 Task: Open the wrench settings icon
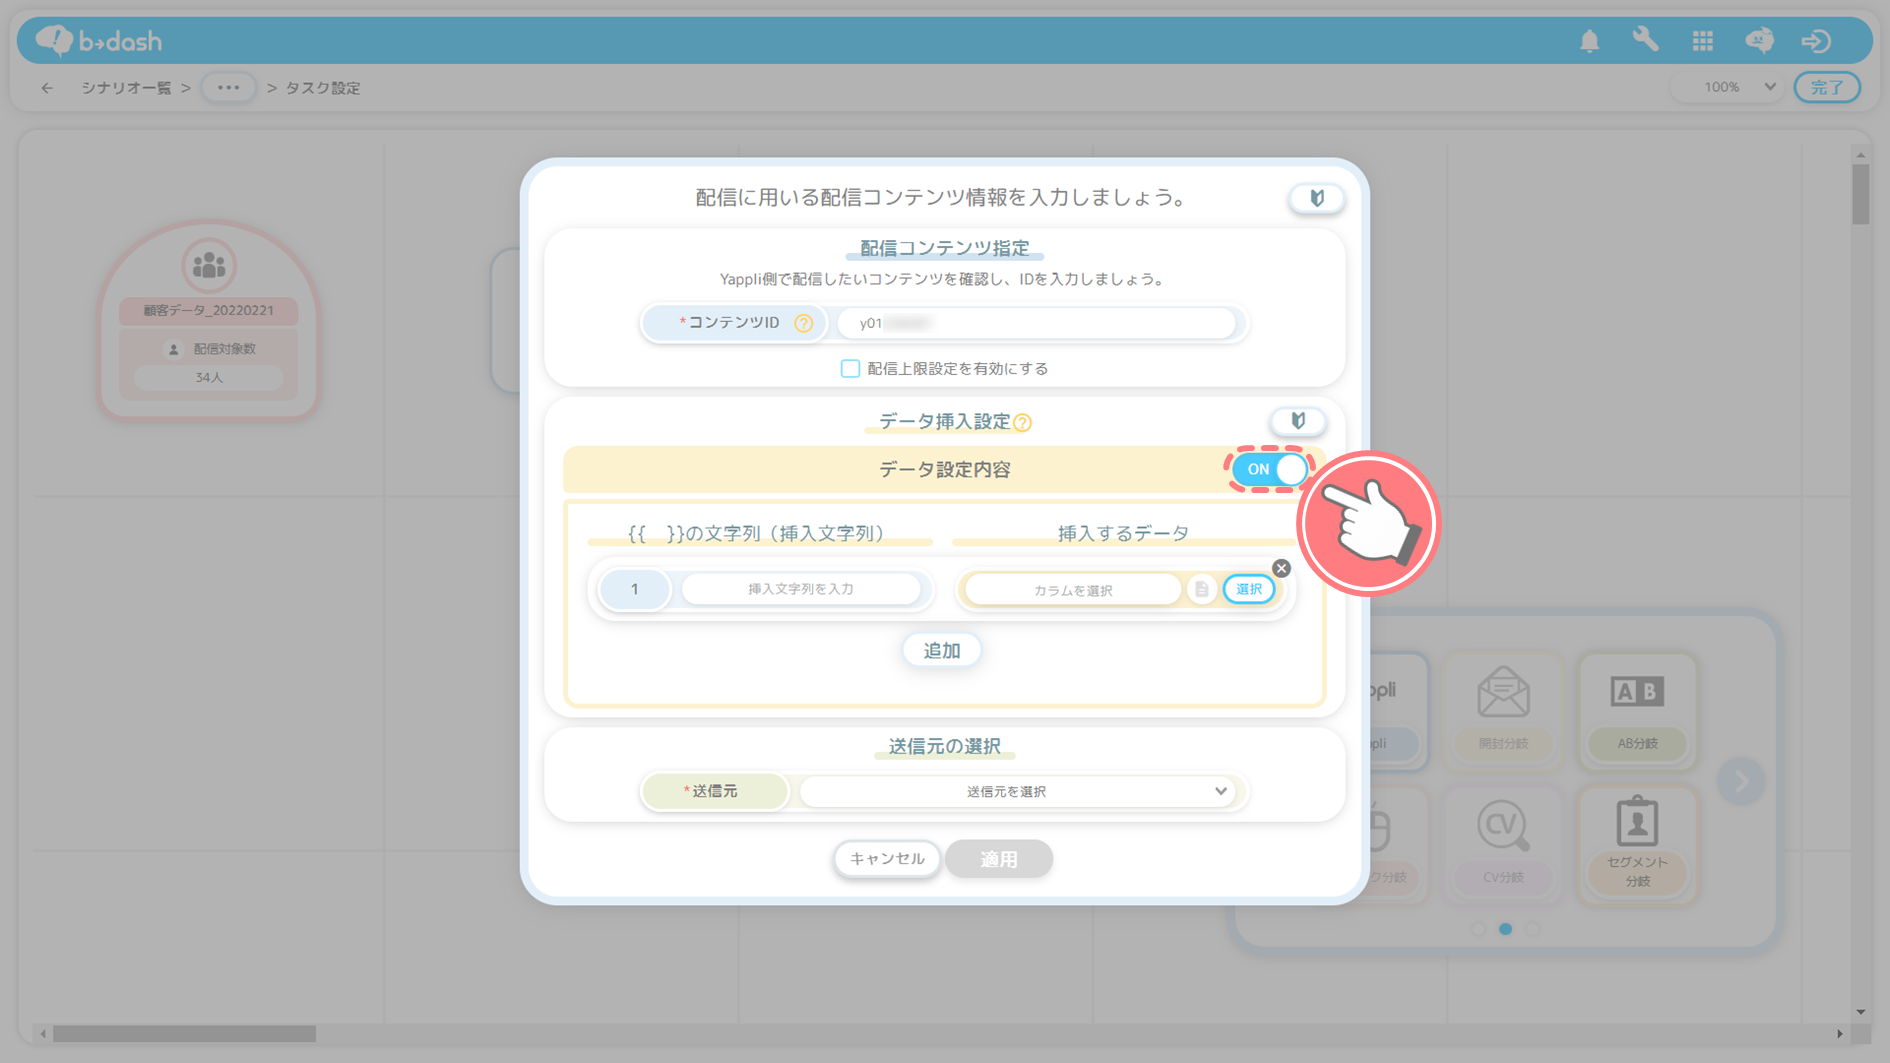click(1646, 40)
